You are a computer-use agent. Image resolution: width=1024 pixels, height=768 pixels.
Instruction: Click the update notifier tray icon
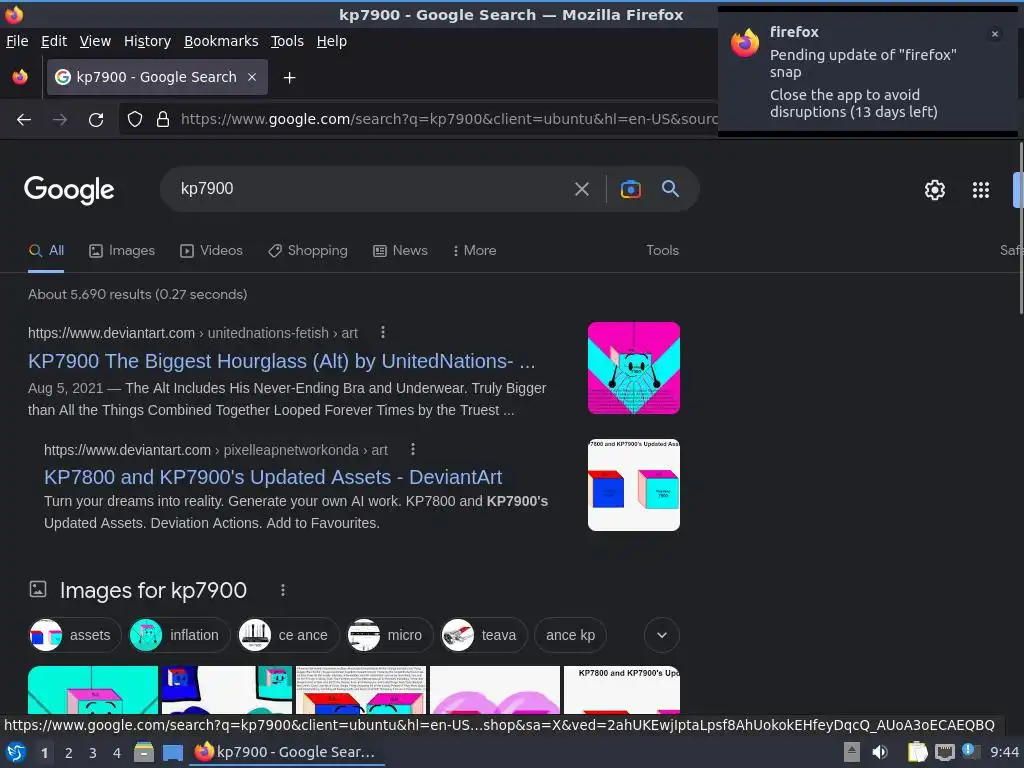point(970,752)
